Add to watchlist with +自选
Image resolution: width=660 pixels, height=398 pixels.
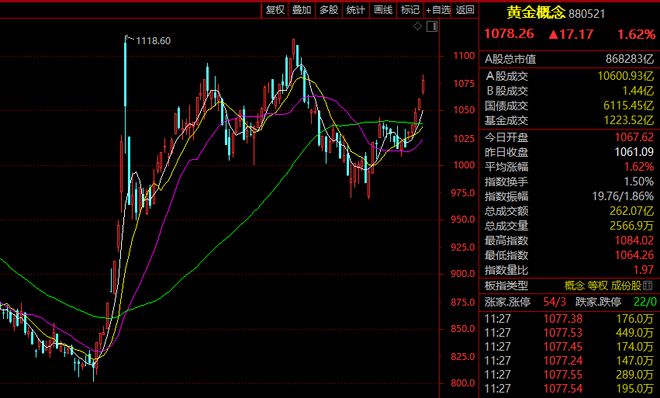pos(438,10)
